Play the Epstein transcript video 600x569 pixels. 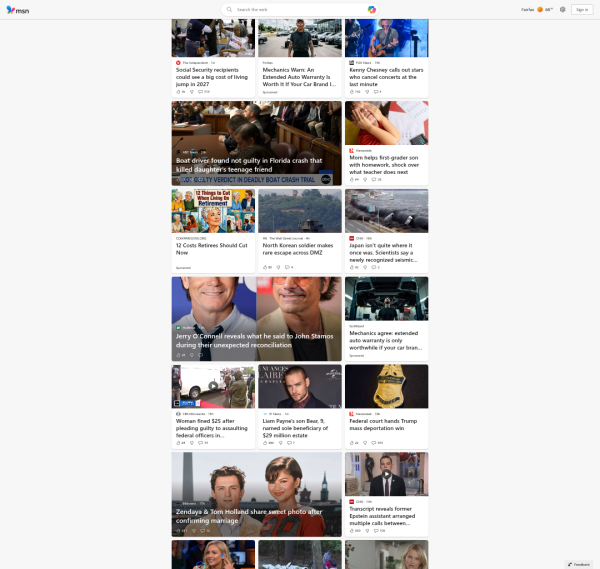(386, 474)
